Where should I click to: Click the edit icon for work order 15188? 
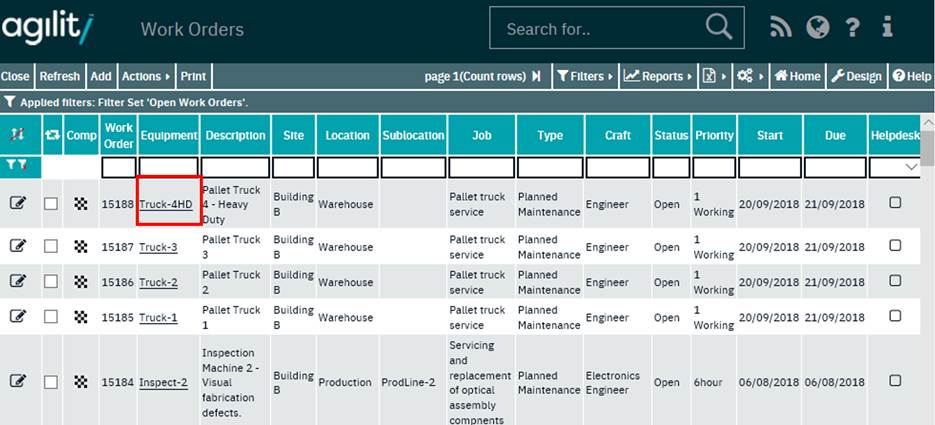click(18, 204)
